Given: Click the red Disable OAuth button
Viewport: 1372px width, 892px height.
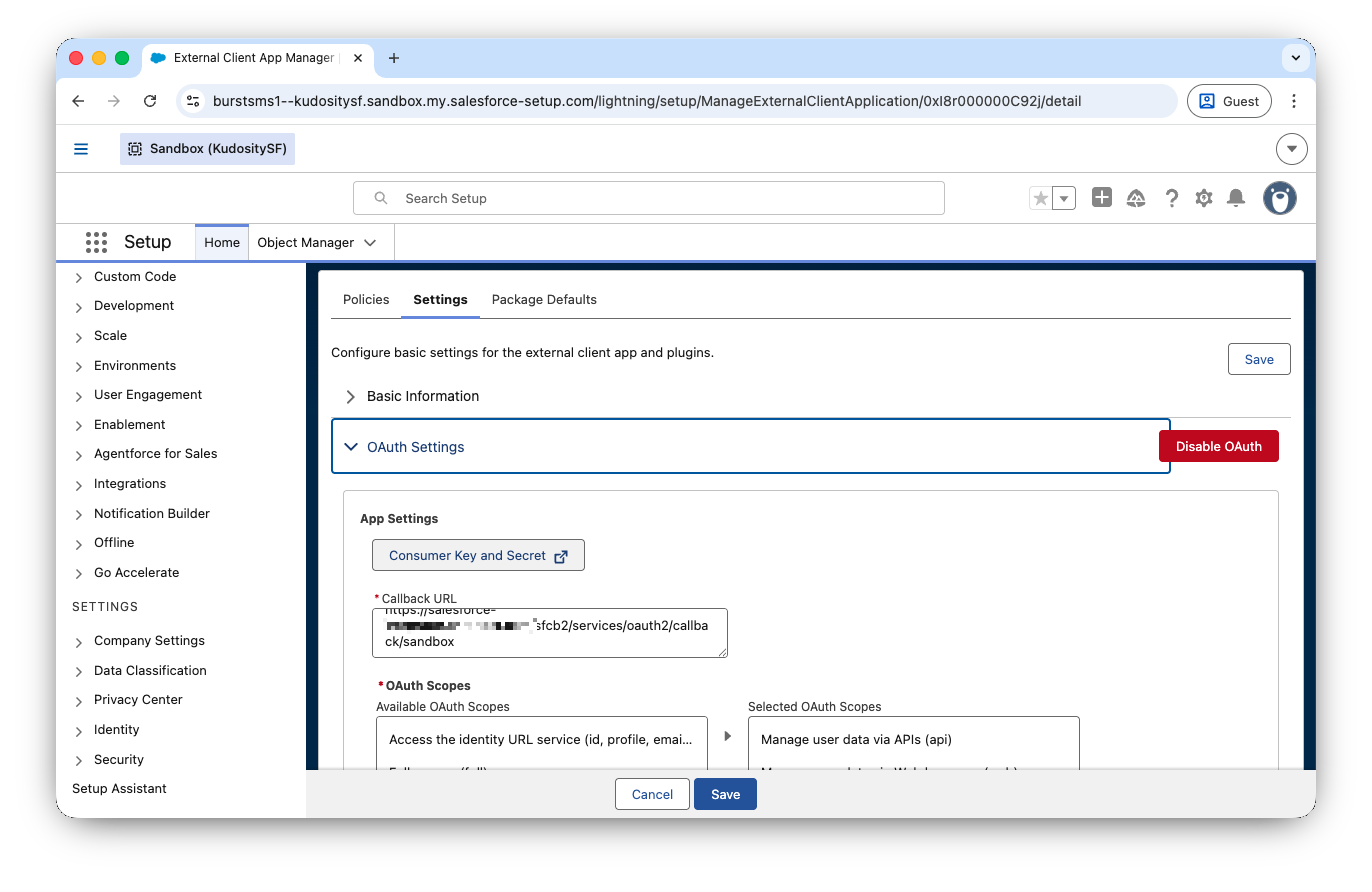Looking at the screenshot, I should (x=1218, y=446).
